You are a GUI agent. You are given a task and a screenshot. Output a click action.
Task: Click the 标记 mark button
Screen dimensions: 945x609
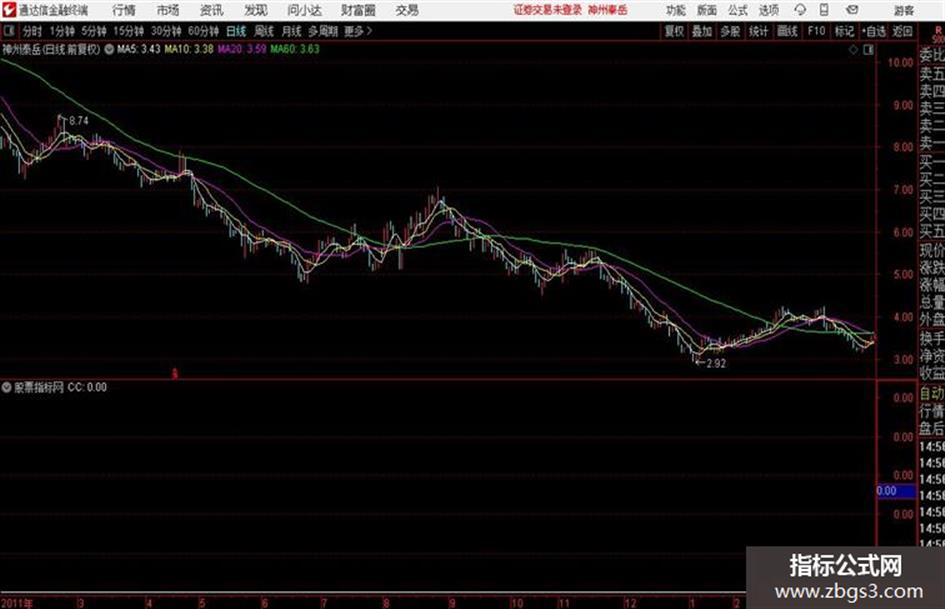click(844, 31)
